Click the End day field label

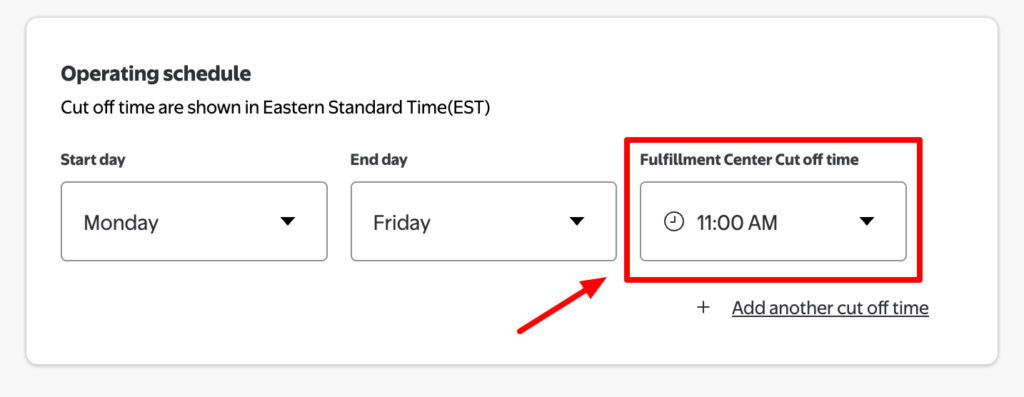point(379,160)
